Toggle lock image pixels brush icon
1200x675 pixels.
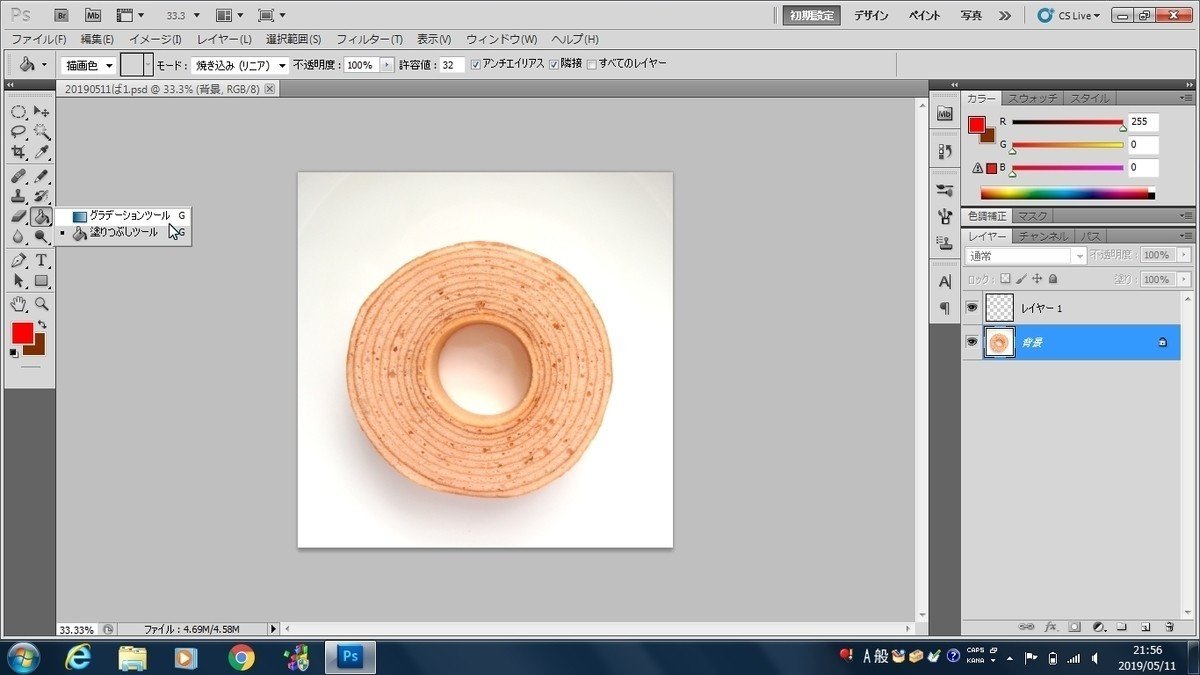click(x=1021, y=280)
